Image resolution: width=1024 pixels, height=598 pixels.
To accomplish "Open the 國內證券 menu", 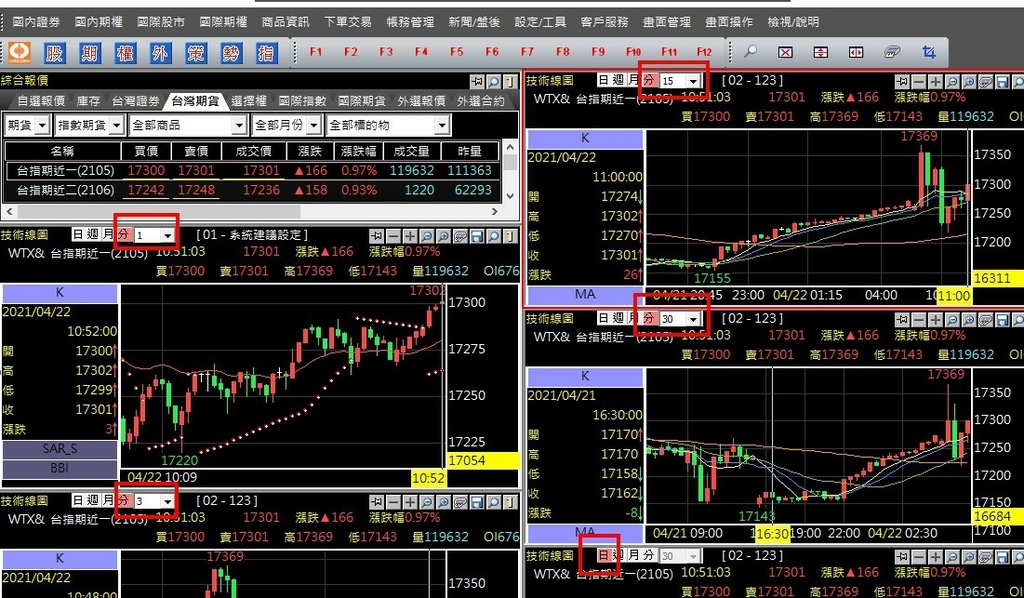I will click(x=36, y=22).
